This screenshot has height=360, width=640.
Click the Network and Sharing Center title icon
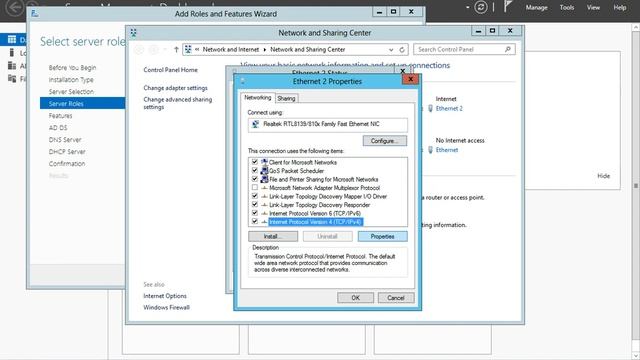133,33
